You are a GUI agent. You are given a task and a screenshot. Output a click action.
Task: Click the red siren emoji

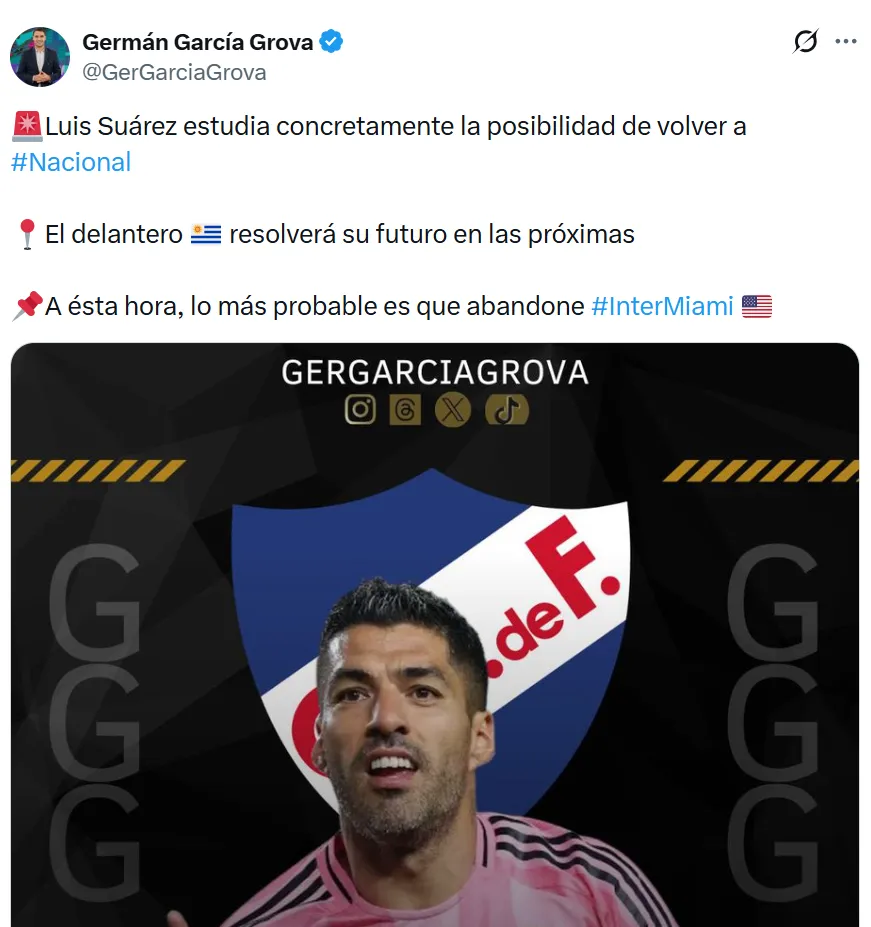[x=27, y=127]
